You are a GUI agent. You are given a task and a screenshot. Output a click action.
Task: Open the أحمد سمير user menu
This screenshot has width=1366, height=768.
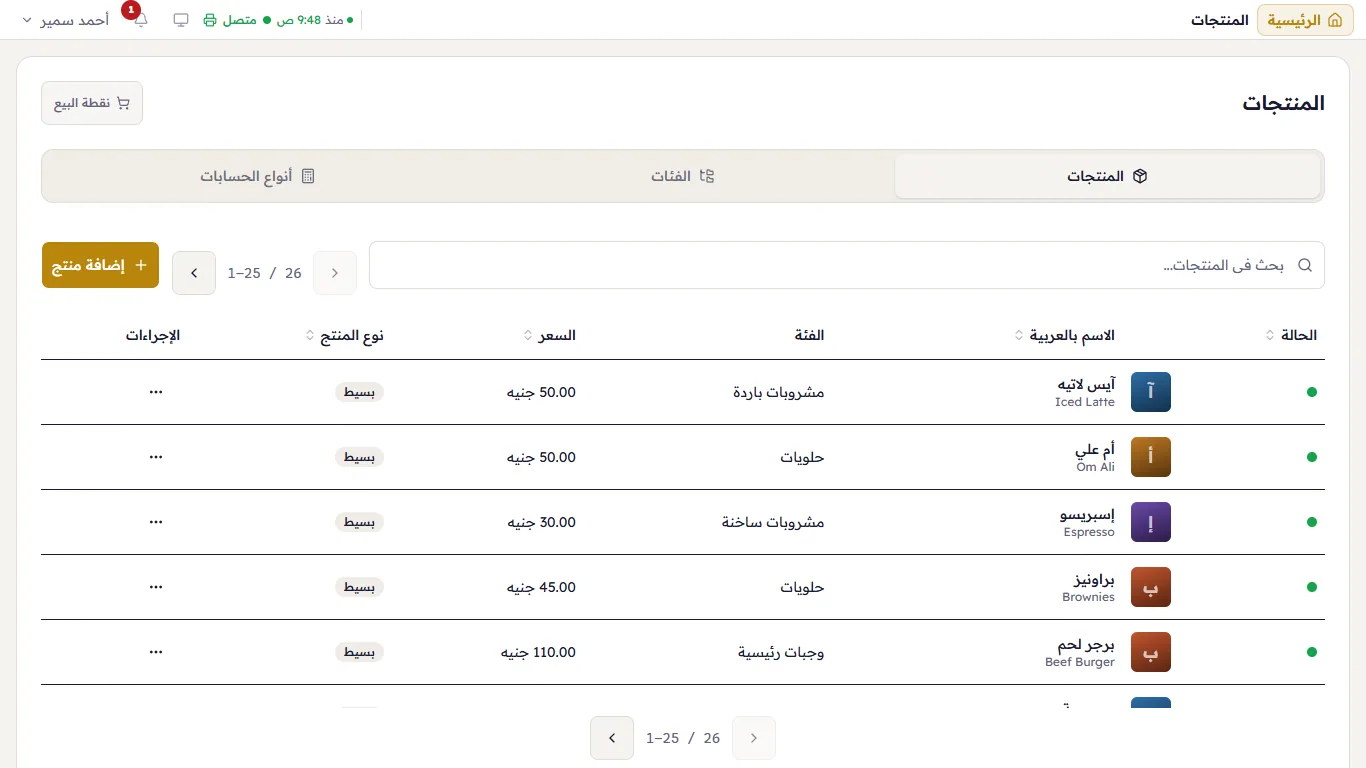point(65,20)
